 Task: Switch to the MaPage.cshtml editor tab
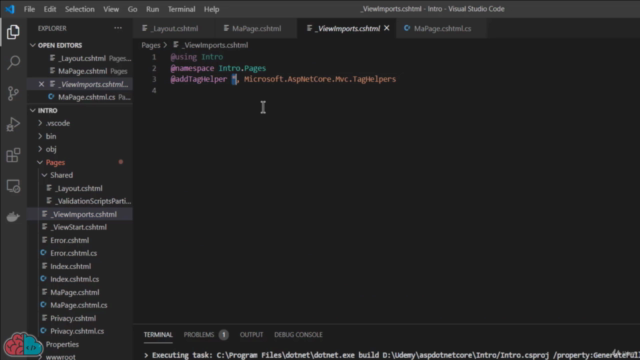(256, 28)
